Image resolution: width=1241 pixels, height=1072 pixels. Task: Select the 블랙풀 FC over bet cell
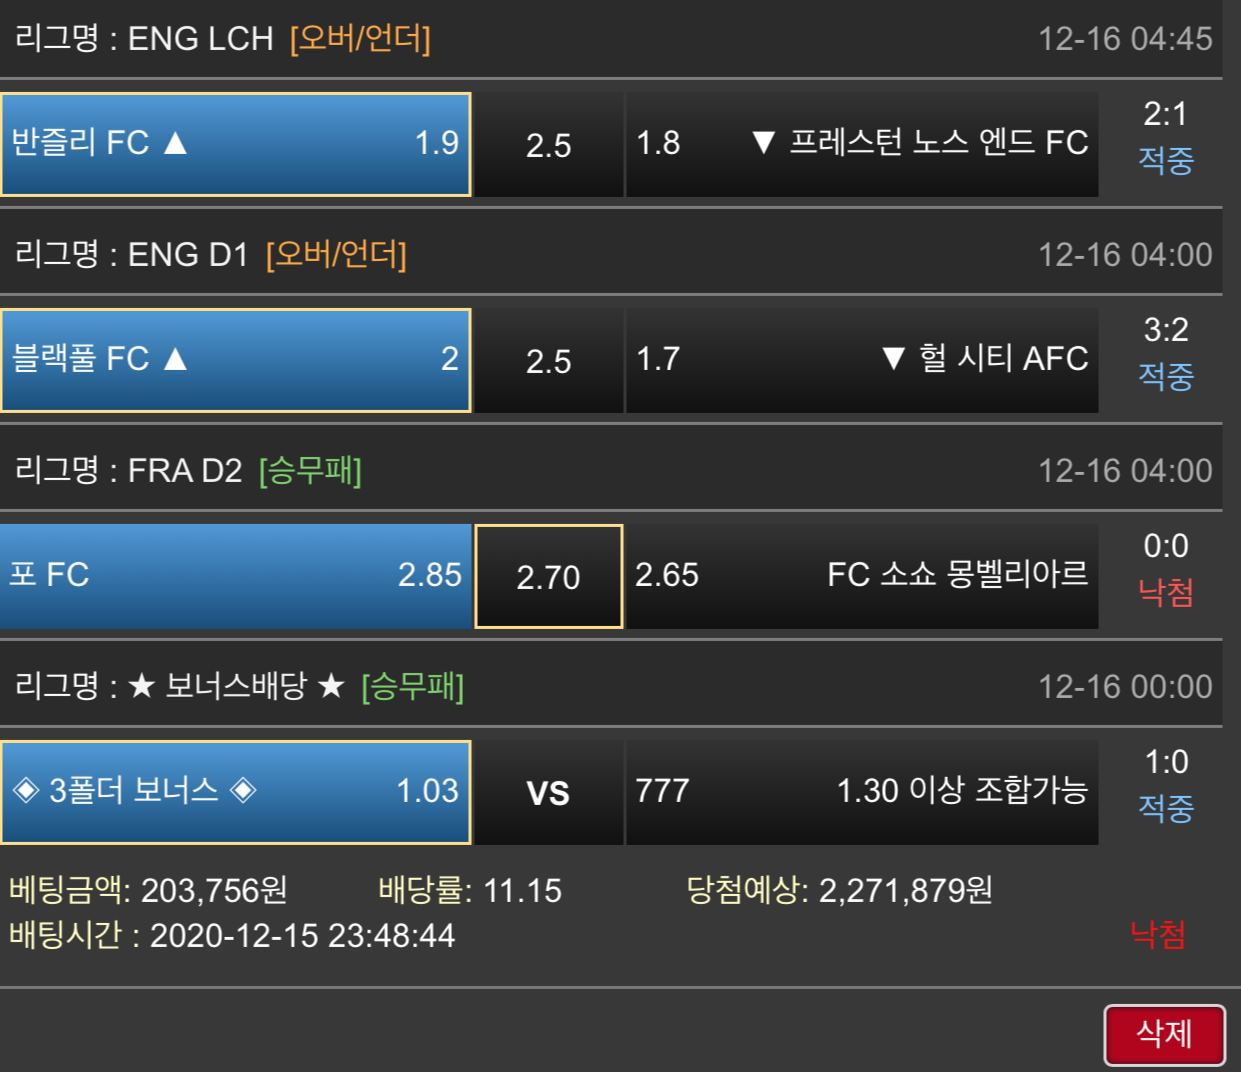click(x=235, y=360)
